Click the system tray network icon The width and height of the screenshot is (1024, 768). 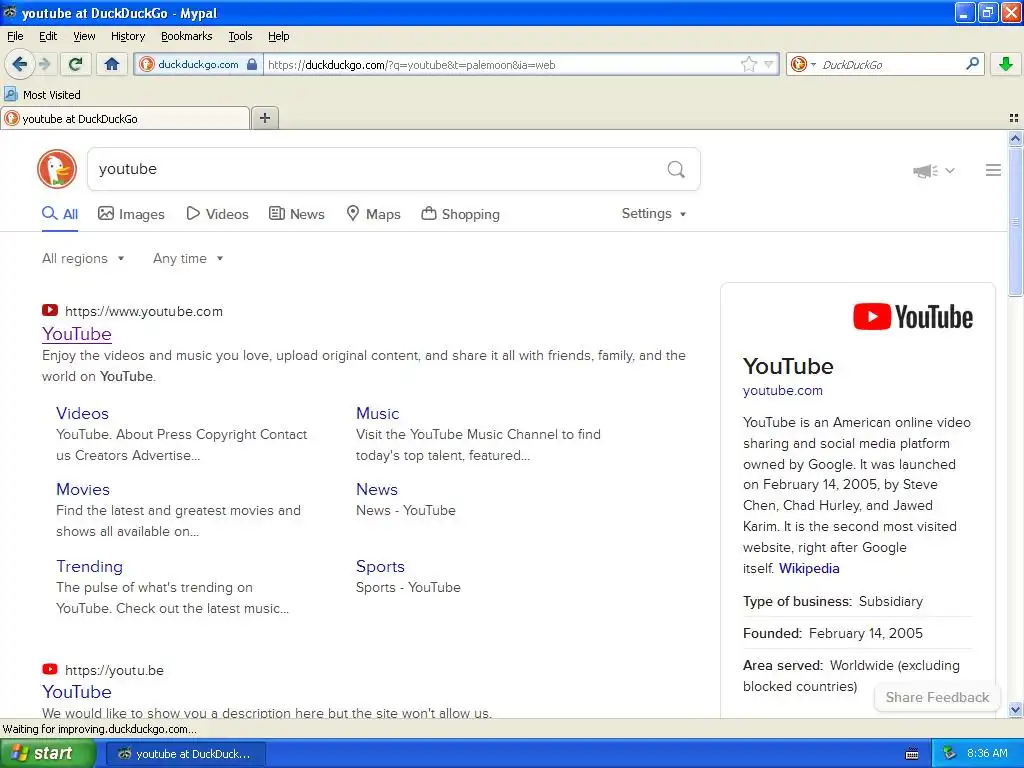click(950, 754)
